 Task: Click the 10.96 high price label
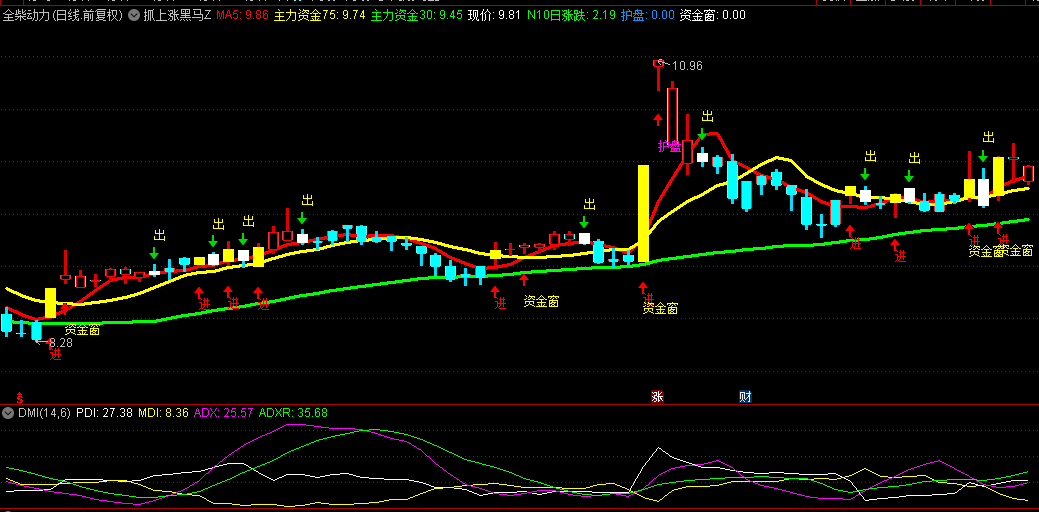687,66
